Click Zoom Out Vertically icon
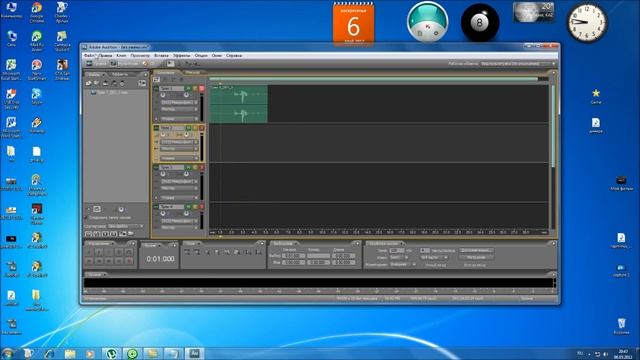640x360 pixels. (x=258, y=252)
